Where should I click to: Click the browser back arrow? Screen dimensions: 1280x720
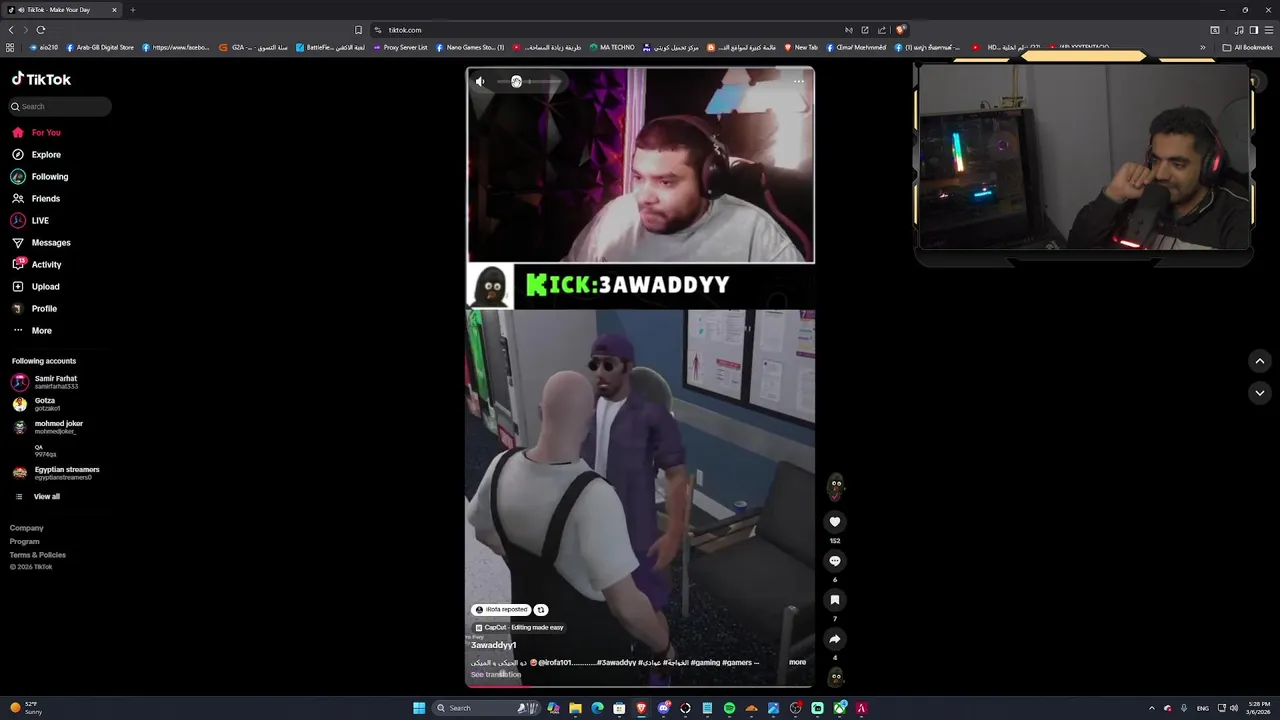(x=11, y=30)
